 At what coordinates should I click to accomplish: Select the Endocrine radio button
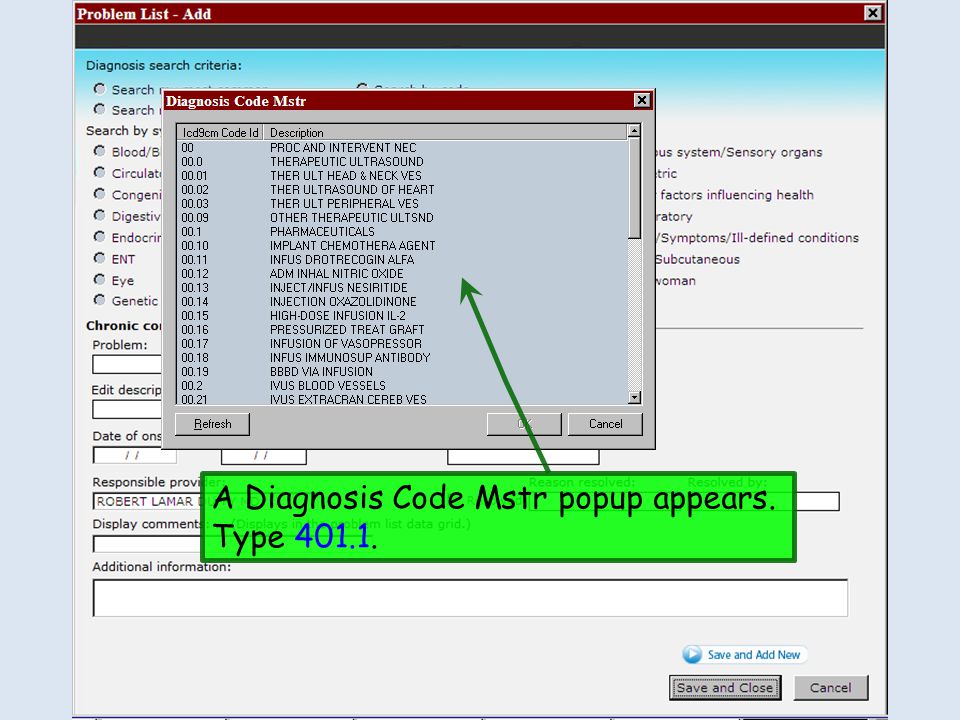(99, 237)
